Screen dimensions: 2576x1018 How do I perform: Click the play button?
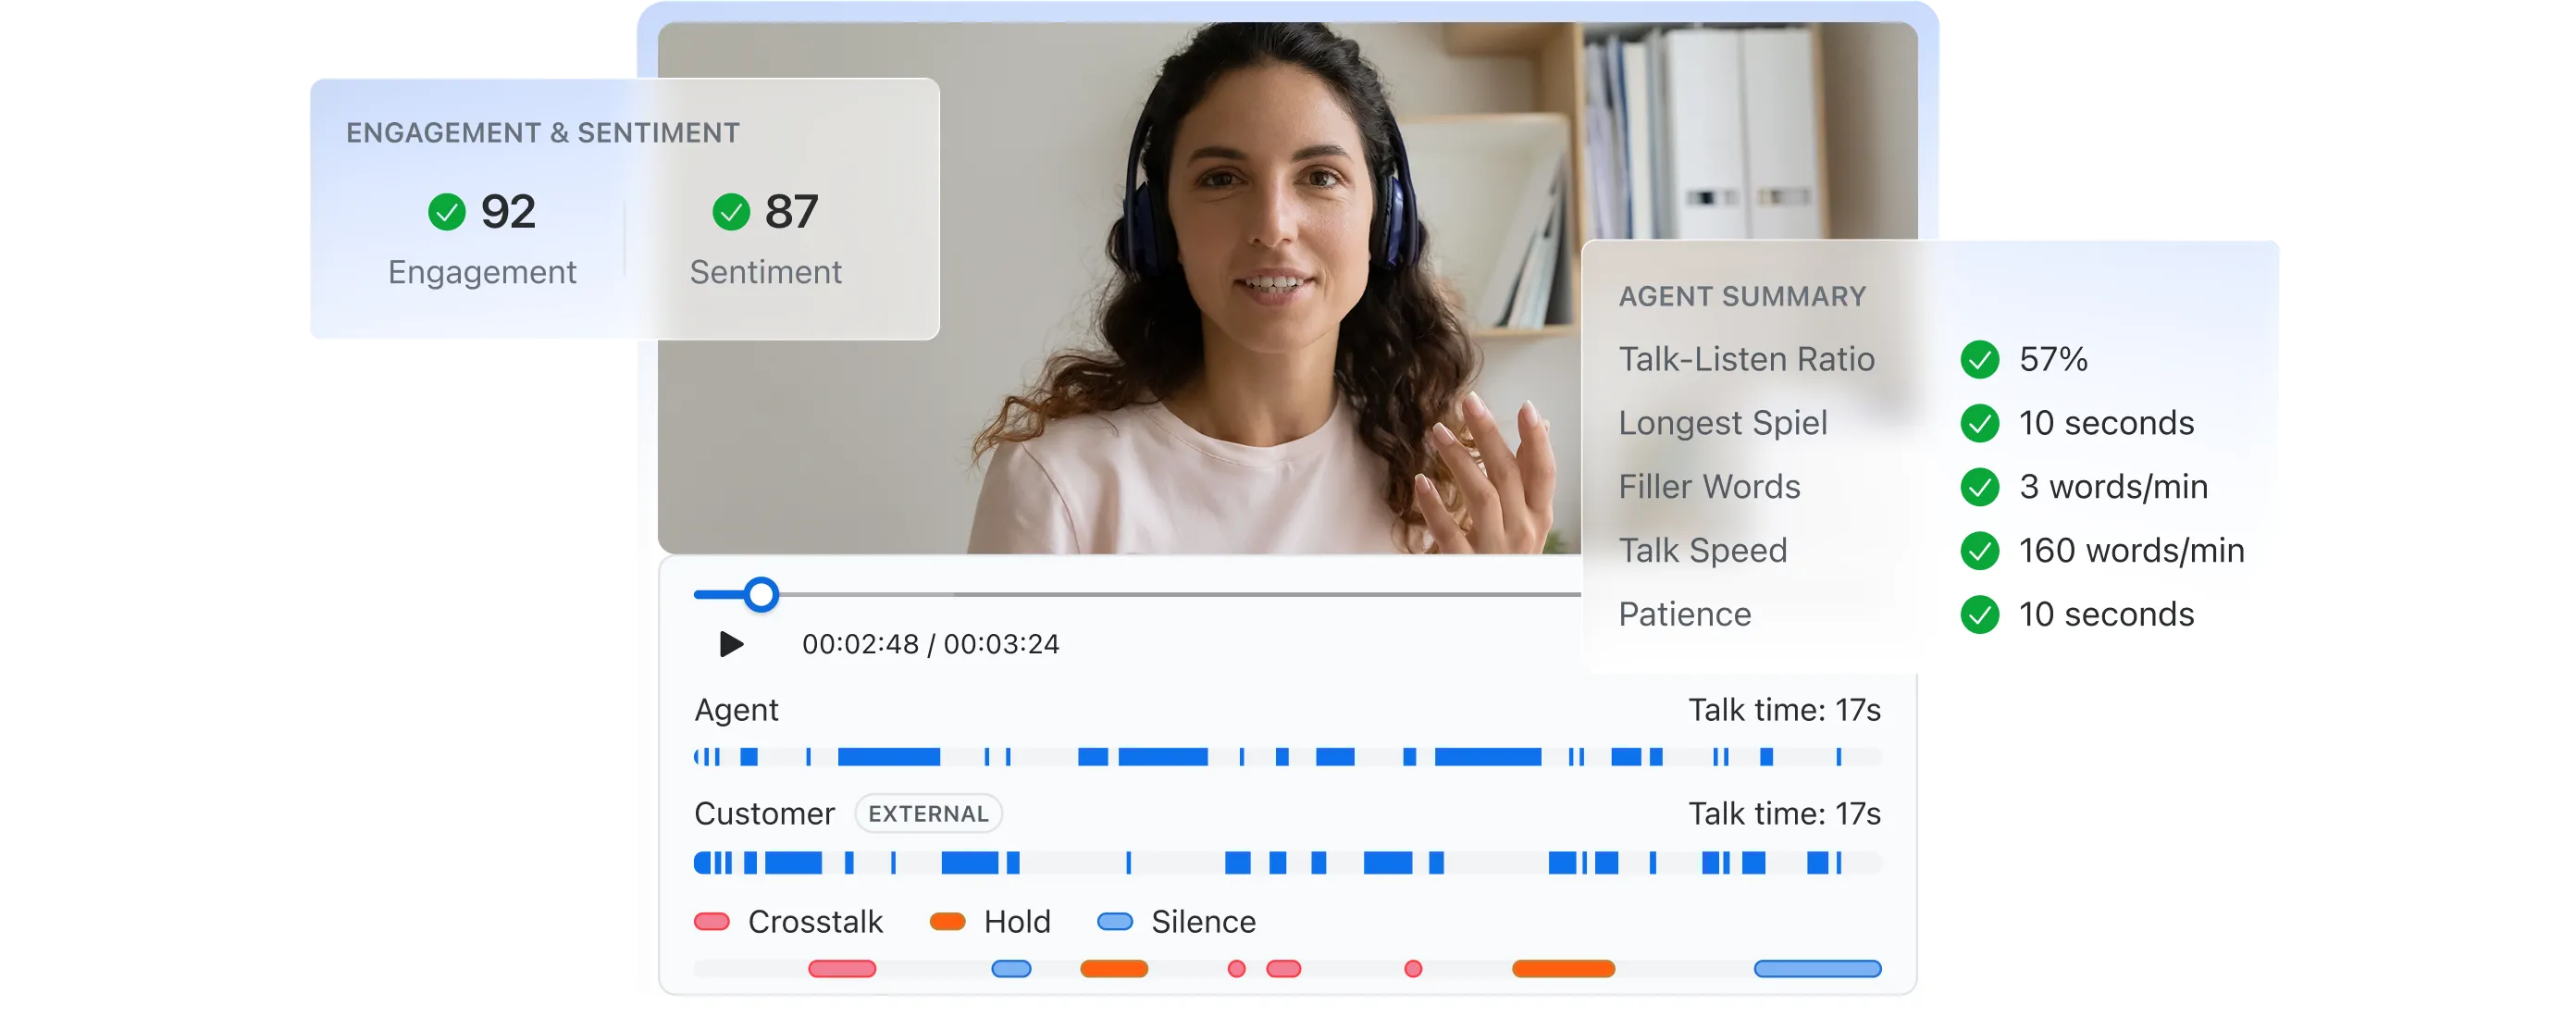click(731, 644)
